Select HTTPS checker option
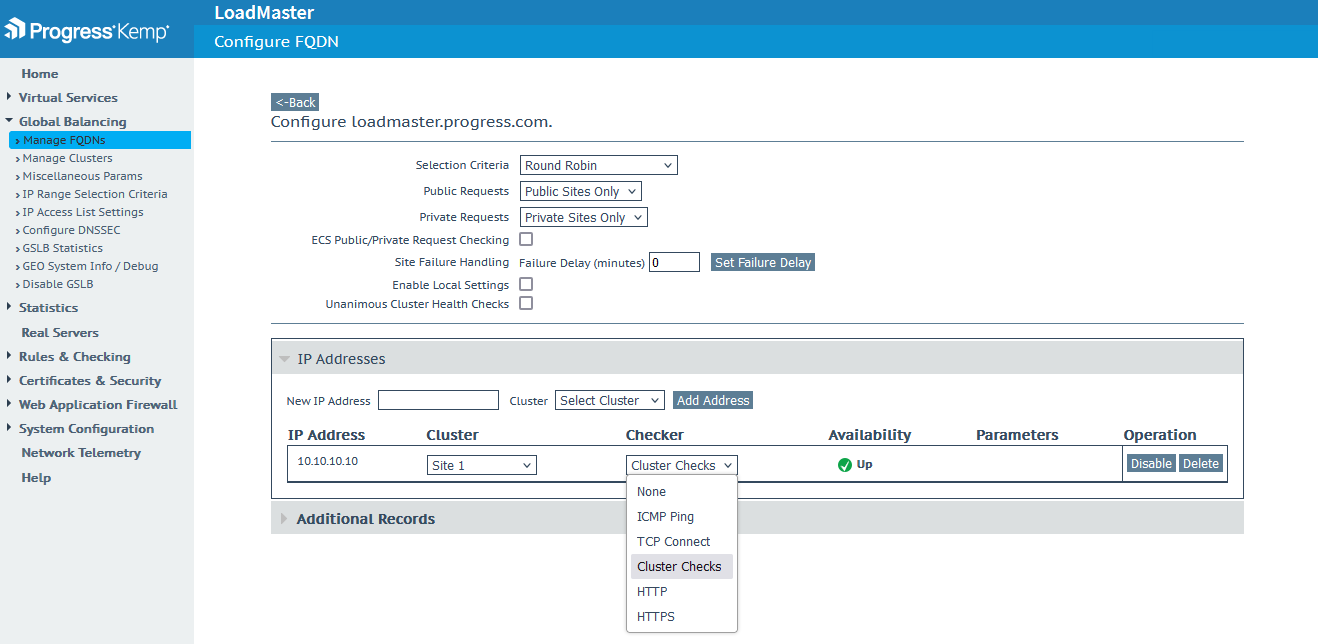Viewport: 1318px width, 644px height. [682, 617]
